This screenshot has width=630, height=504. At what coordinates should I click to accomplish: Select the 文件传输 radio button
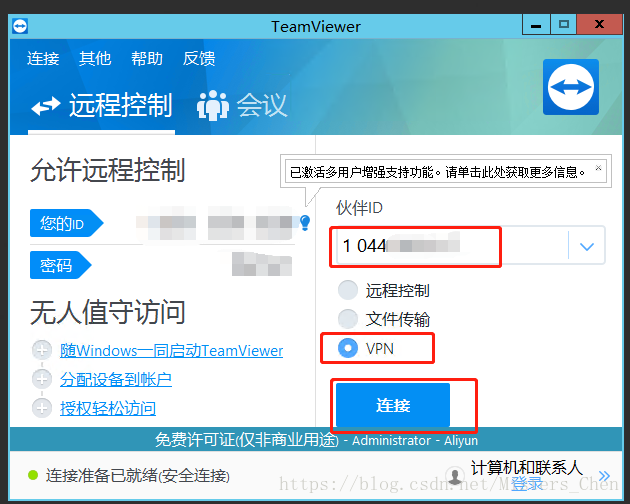[x=348, y=319]
